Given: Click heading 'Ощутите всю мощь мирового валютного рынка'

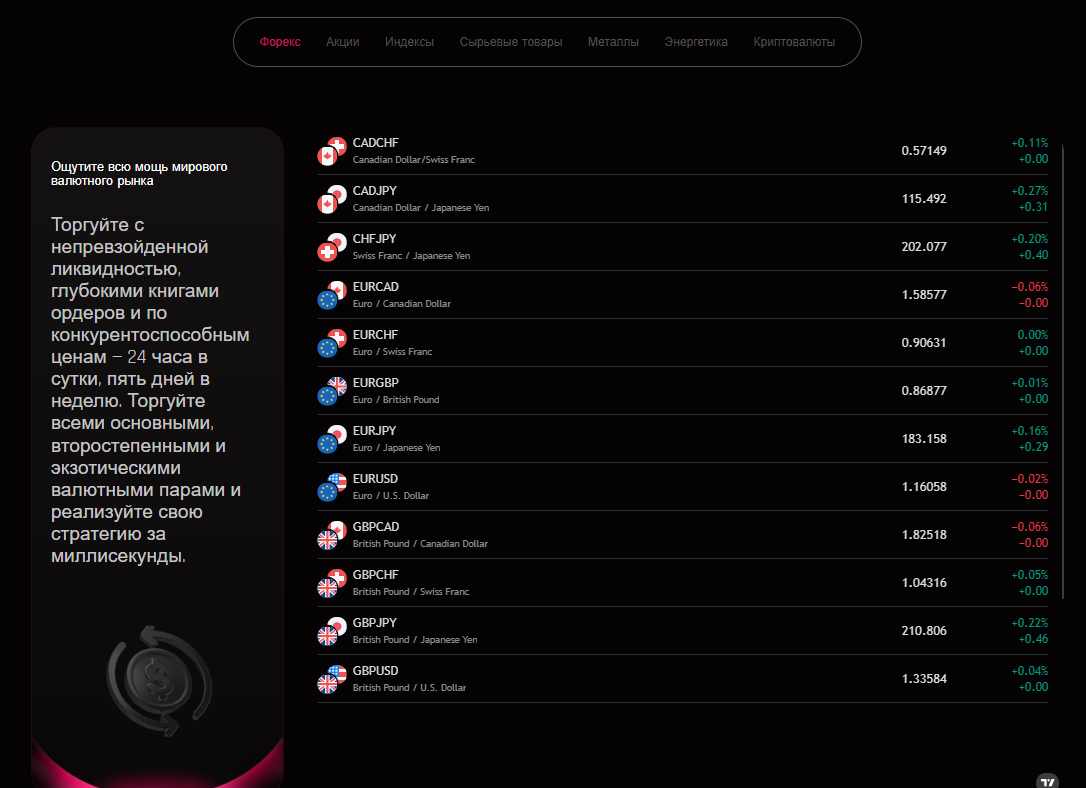Looking at the screenshot, I should (x=139, y=174).
